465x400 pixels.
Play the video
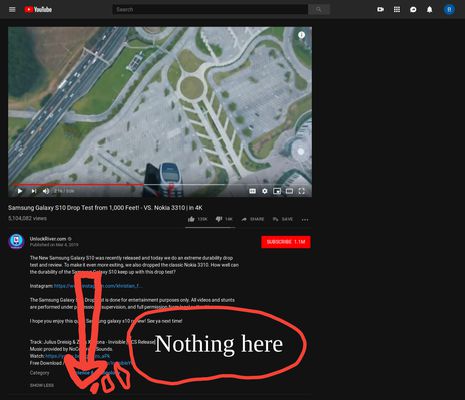pyautogui.click(x=20, y=191)
